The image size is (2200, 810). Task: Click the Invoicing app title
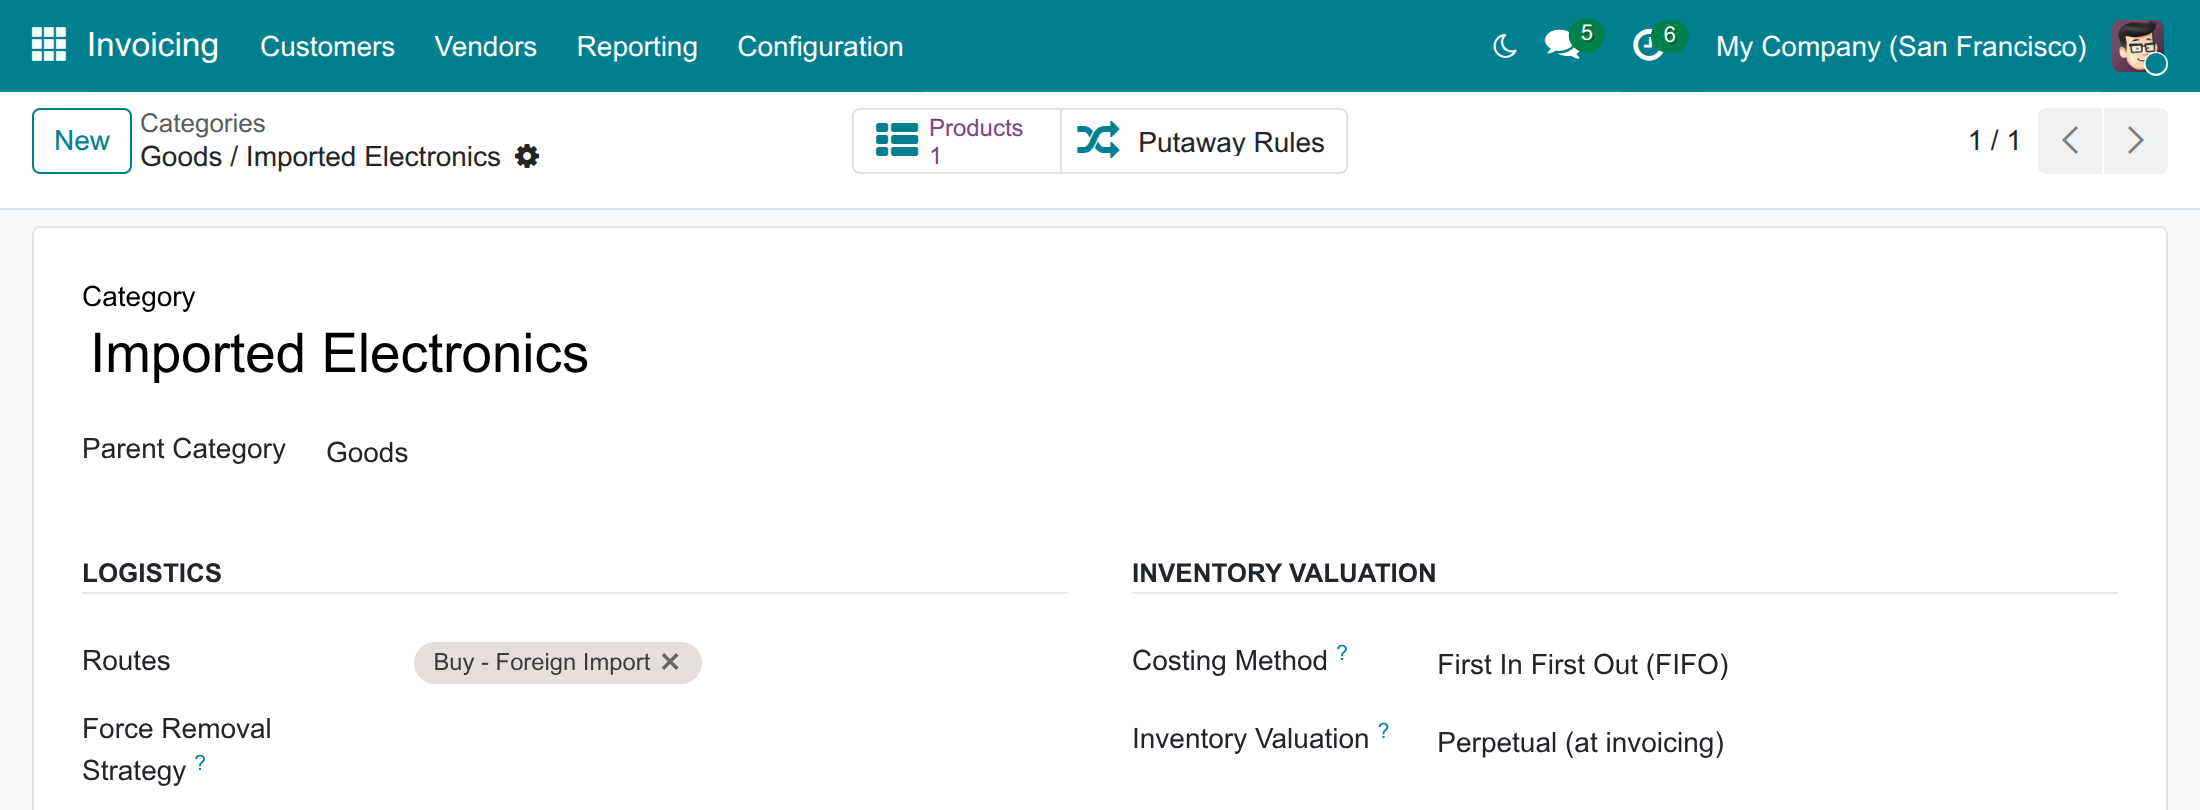[x=153, y=45]
